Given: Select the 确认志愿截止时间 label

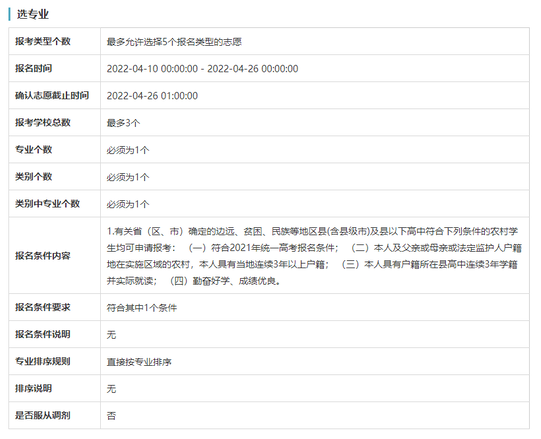Looking at the screenshot, I should tap(52, 95).
